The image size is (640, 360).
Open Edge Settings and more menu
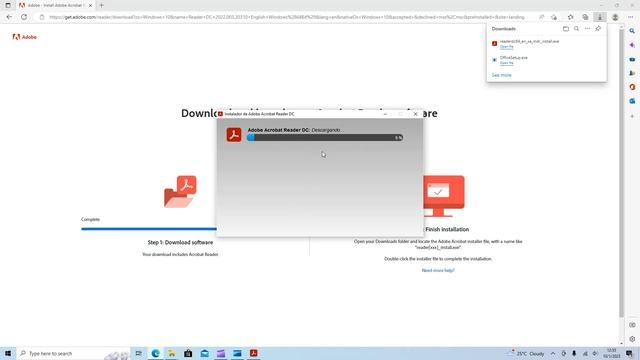[631, 17]
